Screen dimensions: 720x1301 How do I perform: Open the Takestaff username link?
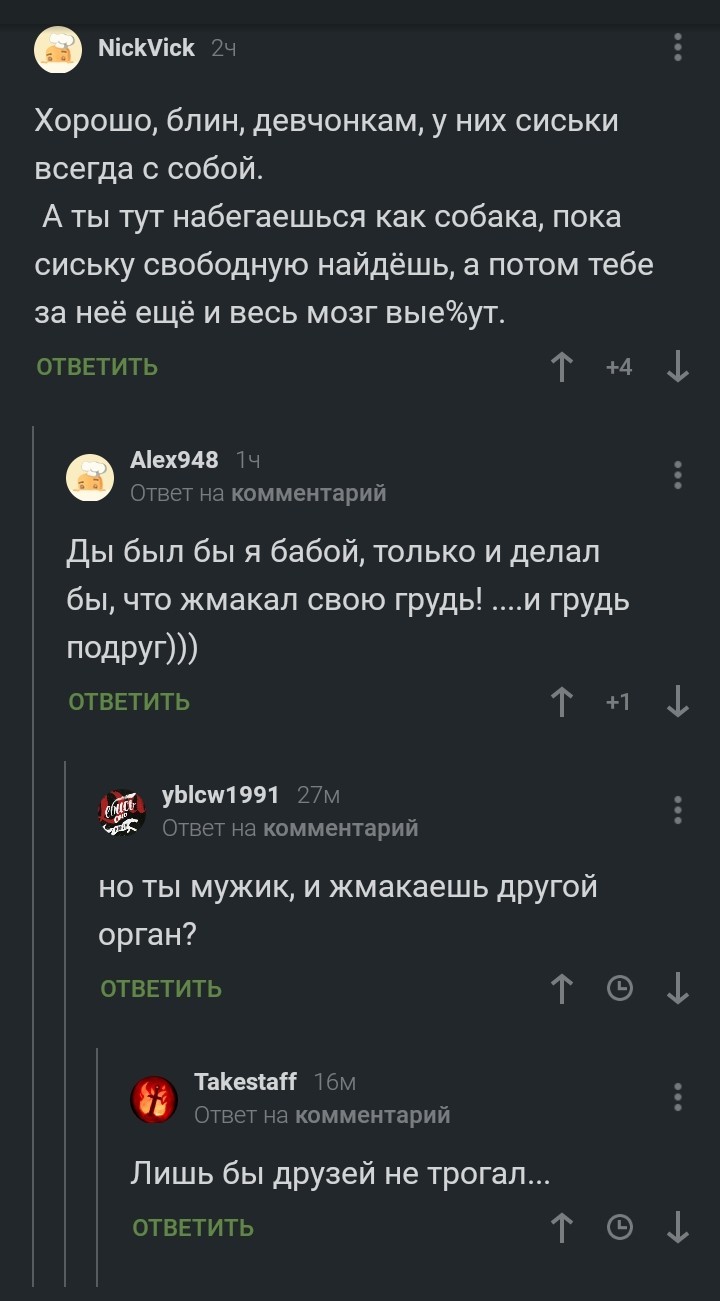point(245,1082)
